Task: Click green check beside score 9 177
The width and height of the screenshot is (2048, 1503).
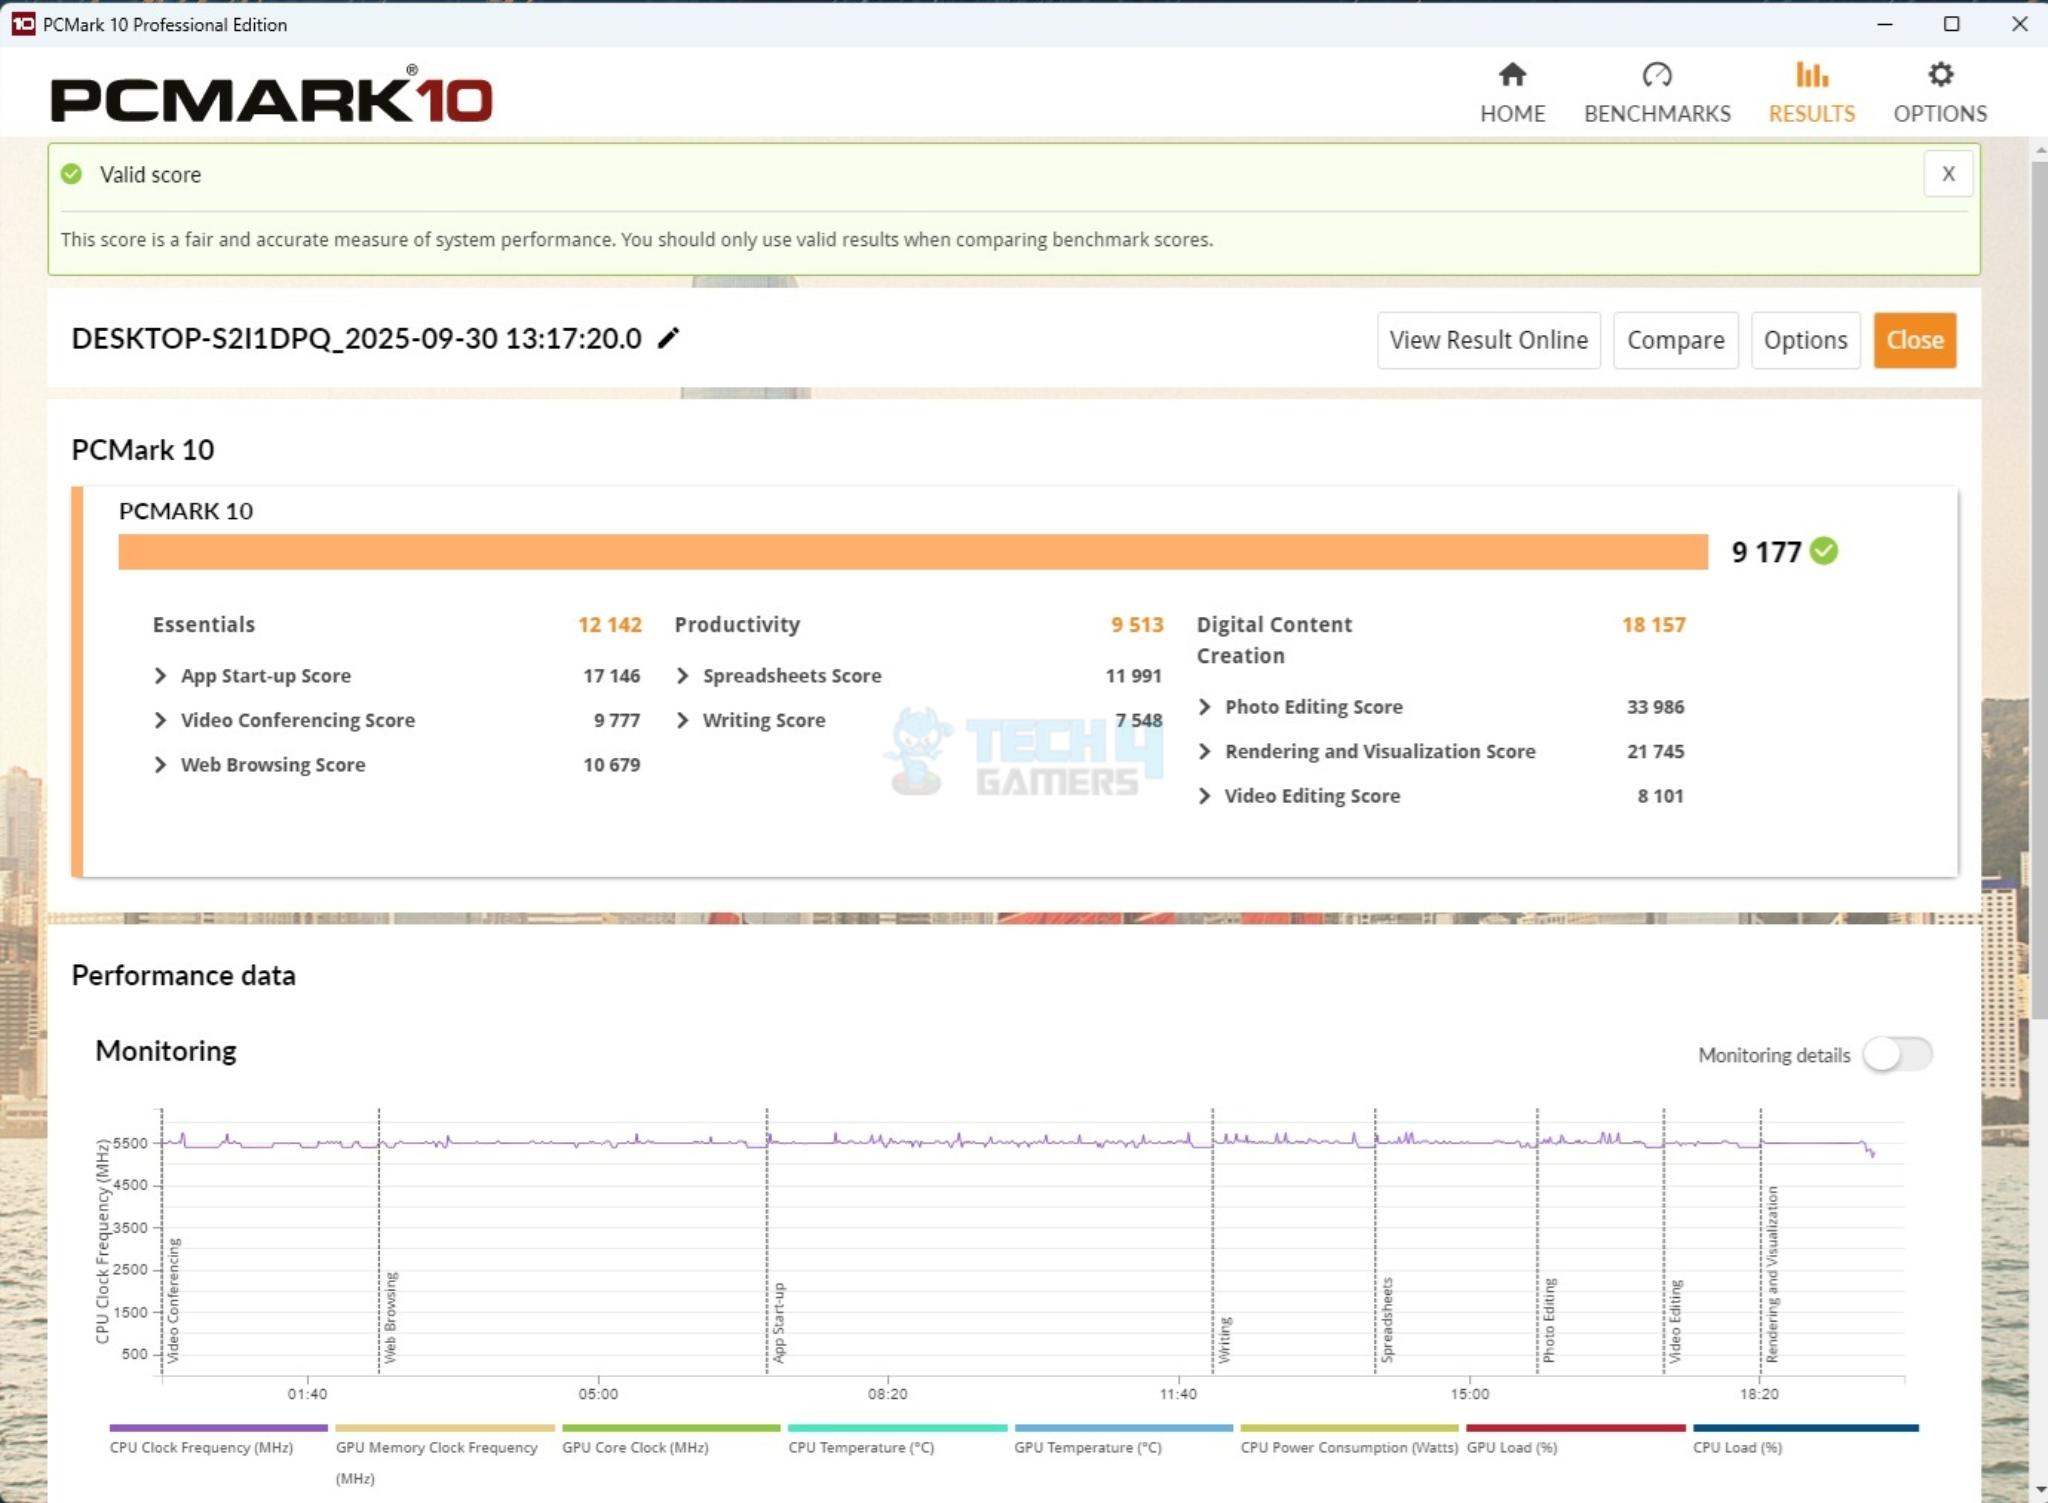Action: (1824, 551)
